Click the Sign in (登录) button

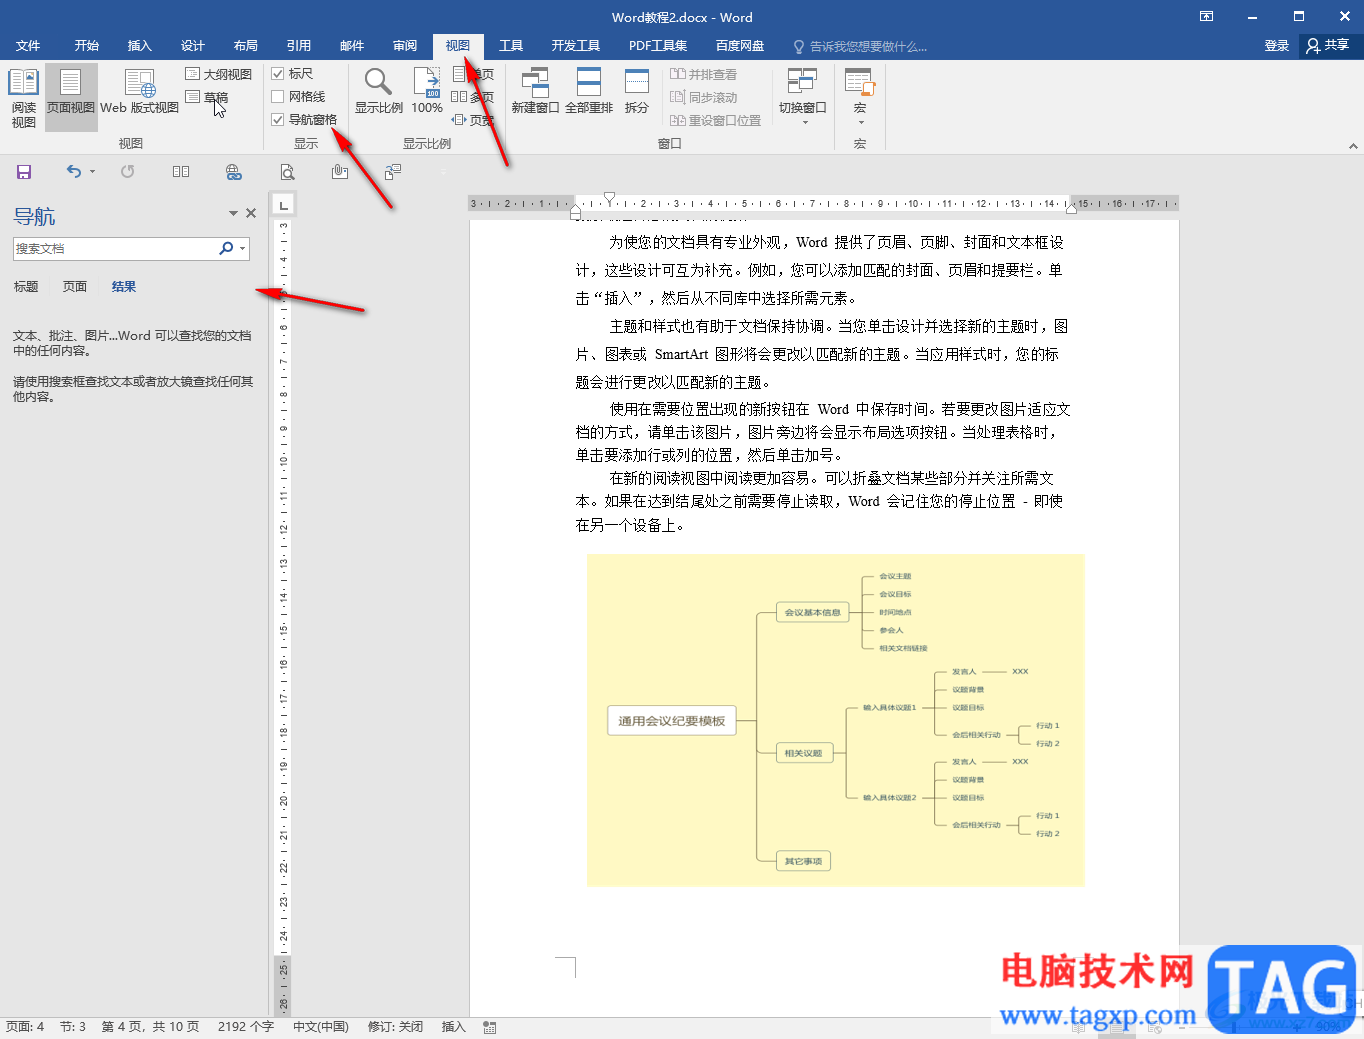1277,46
